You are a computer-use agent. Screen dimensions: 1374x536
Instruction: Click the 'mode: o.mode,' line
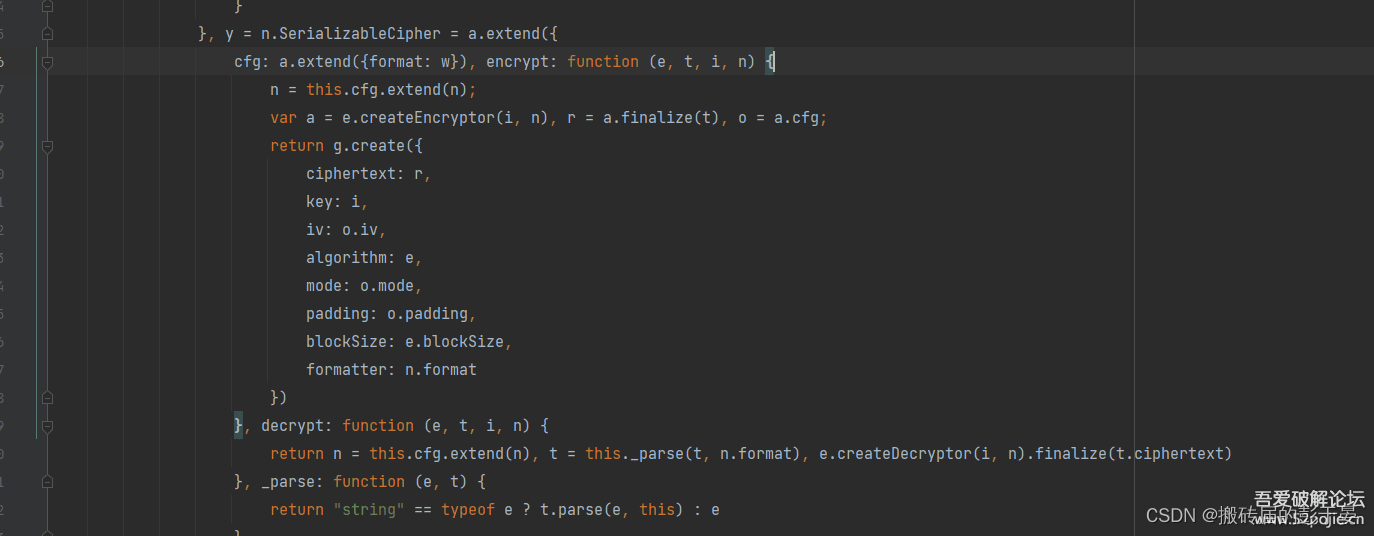(364, 286)
